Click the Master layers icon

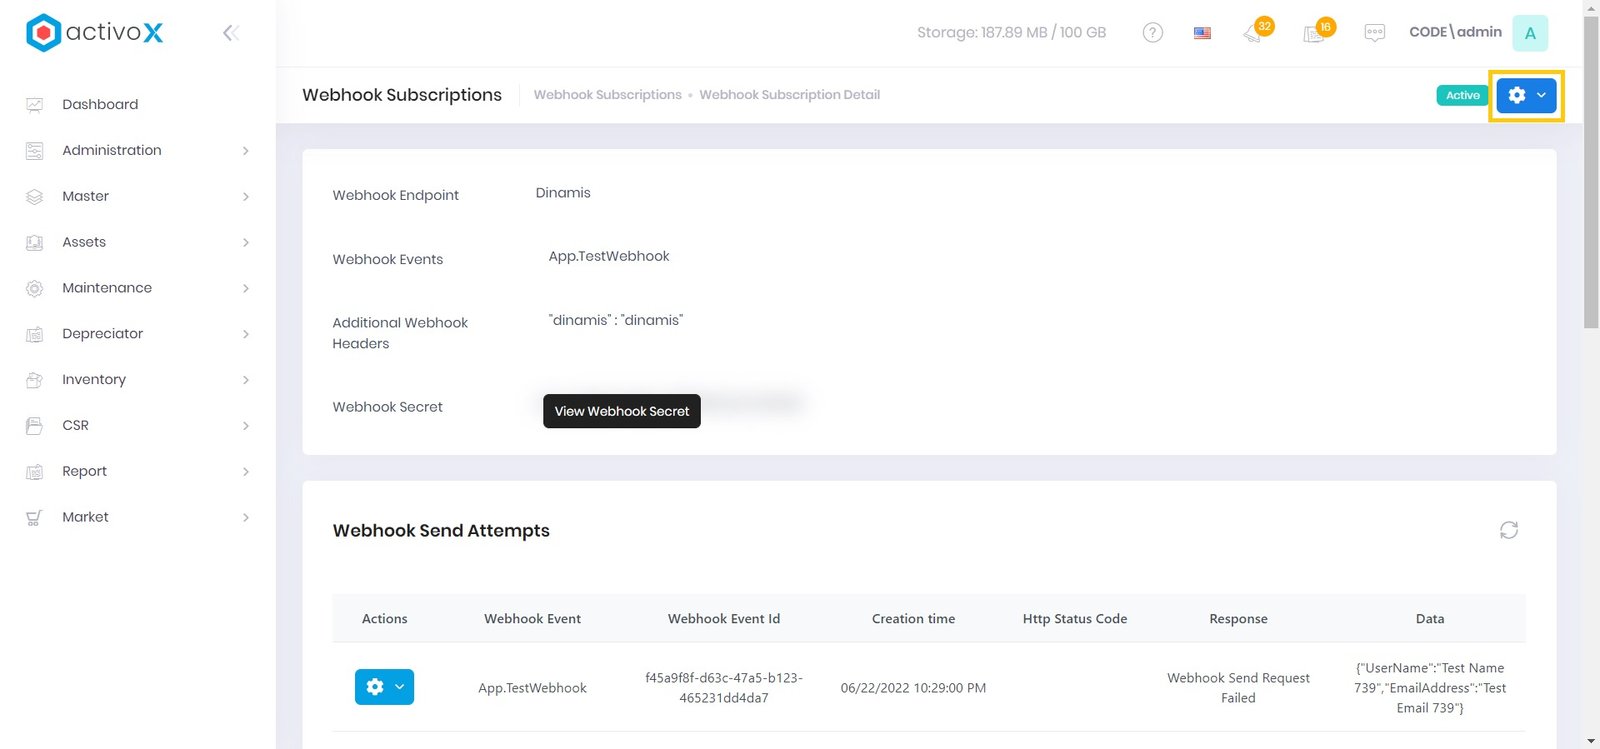tap(34, 197)
